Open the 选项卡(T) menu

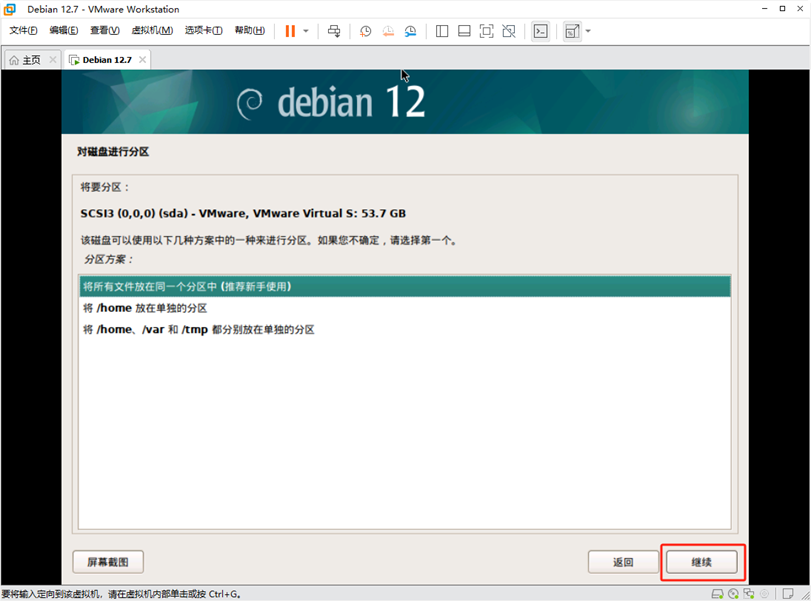(204, 31)
